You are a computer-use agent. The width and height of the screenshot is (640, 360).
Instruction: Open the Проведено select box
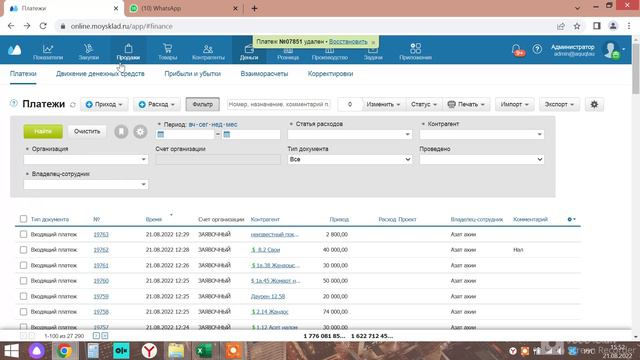click(x=482, y=160)
